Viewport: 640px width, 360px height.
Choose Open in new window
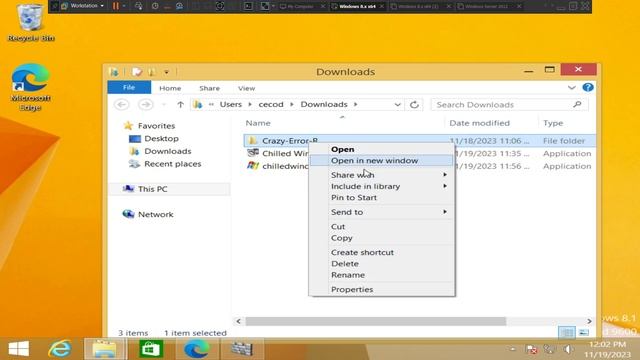click(382, 160)
